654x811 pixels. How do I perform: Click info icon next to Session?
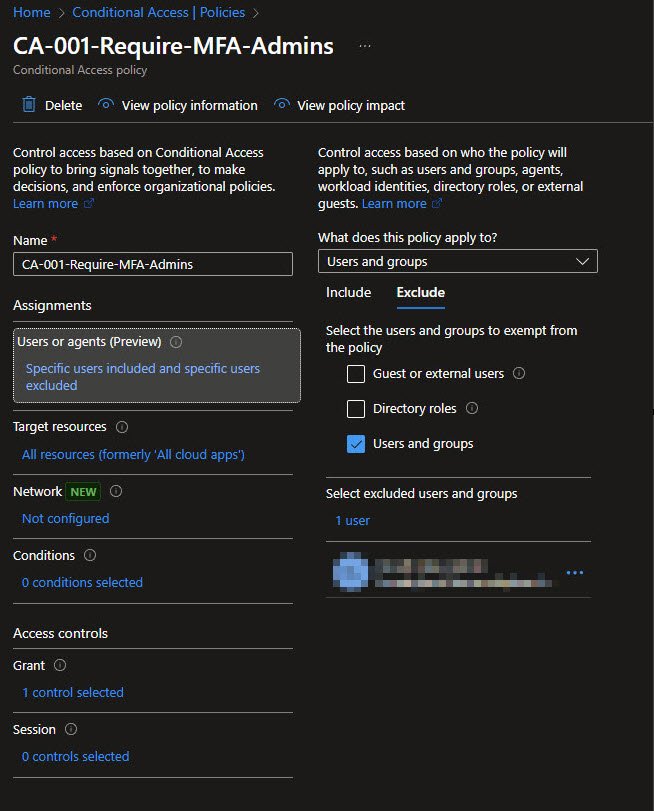71,730
